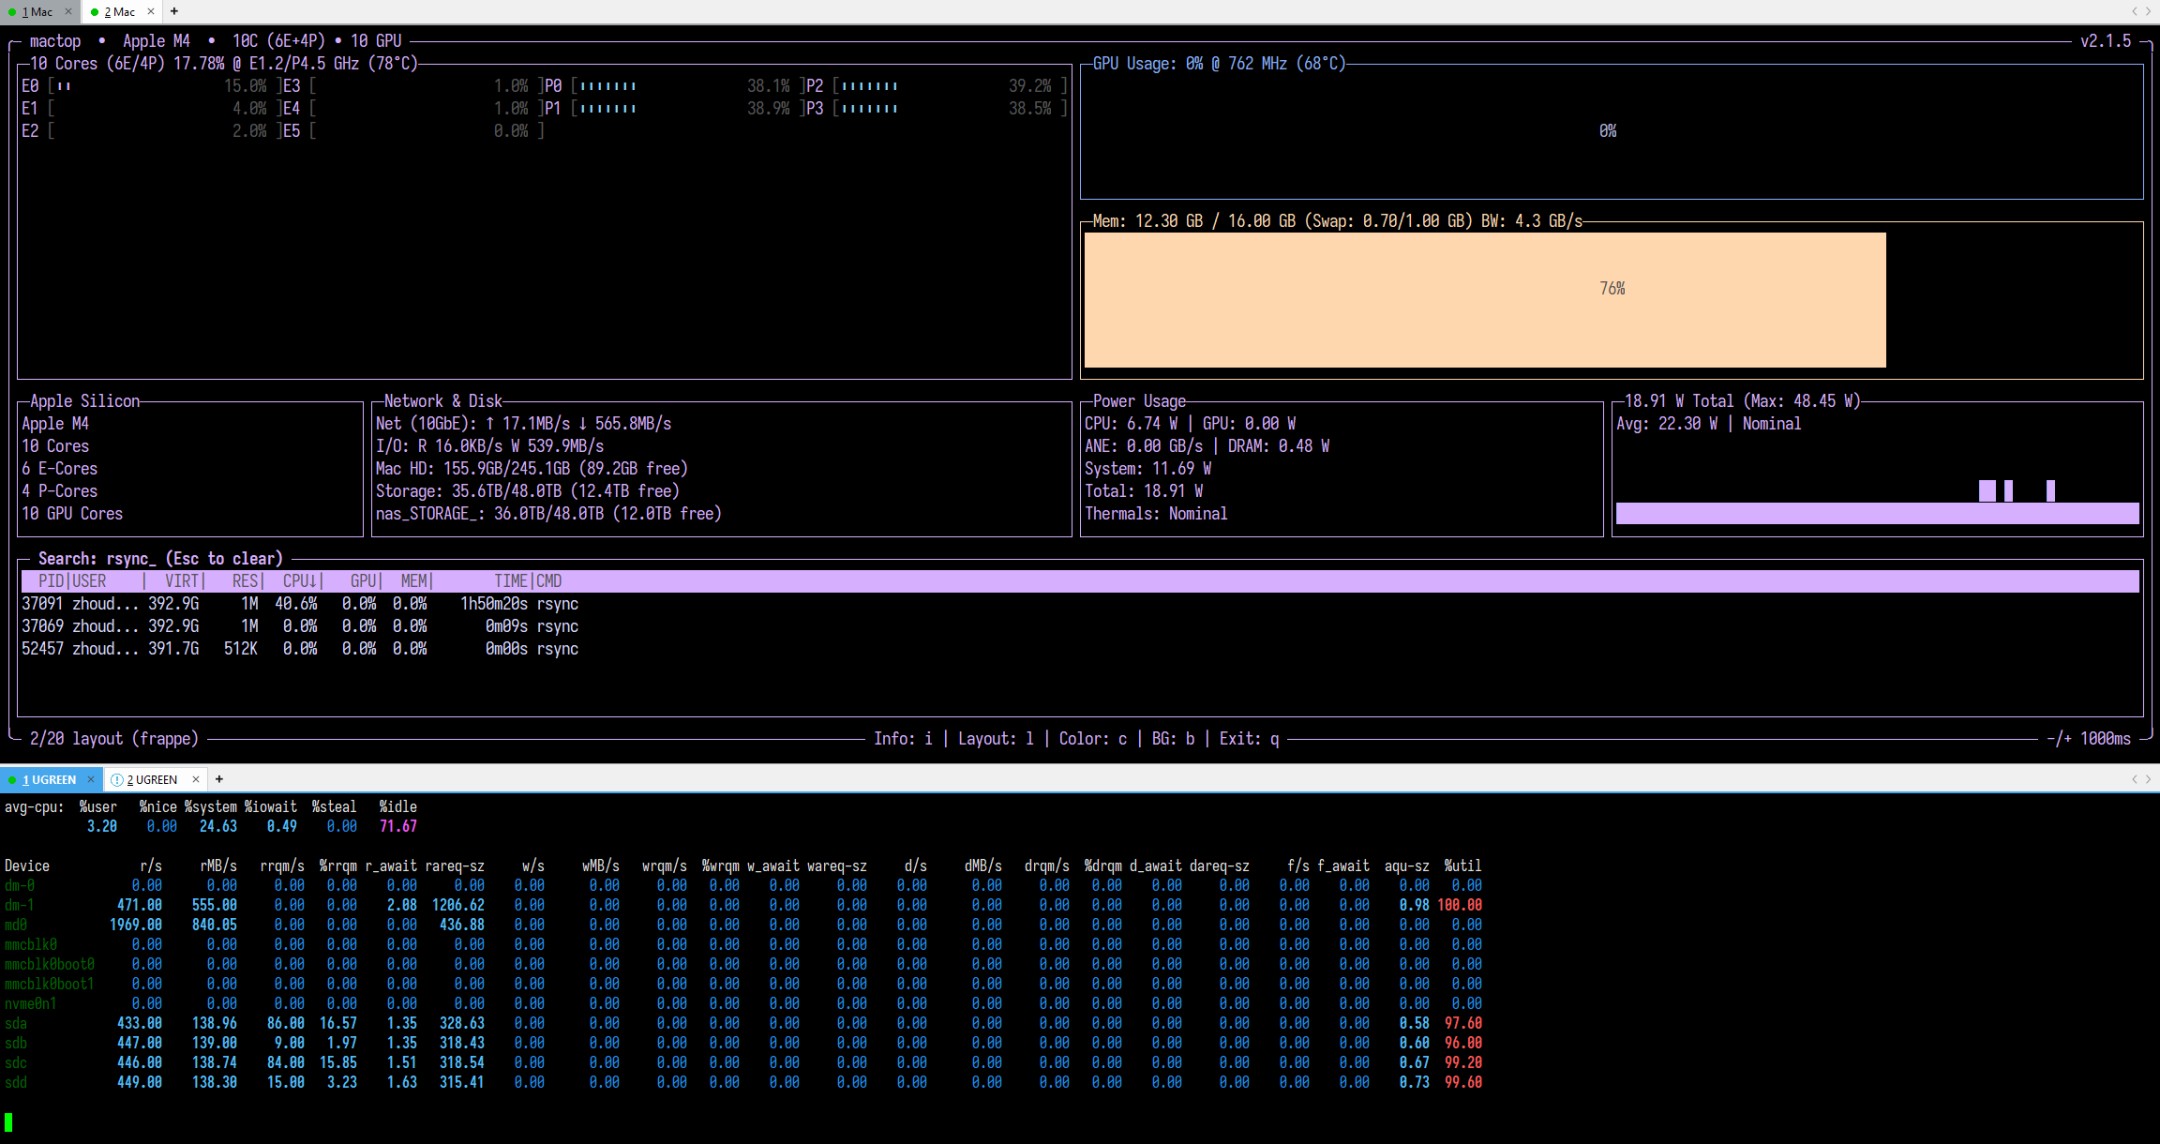
Task: Click the red '100.00' %util value
Action: point(1460,905)
